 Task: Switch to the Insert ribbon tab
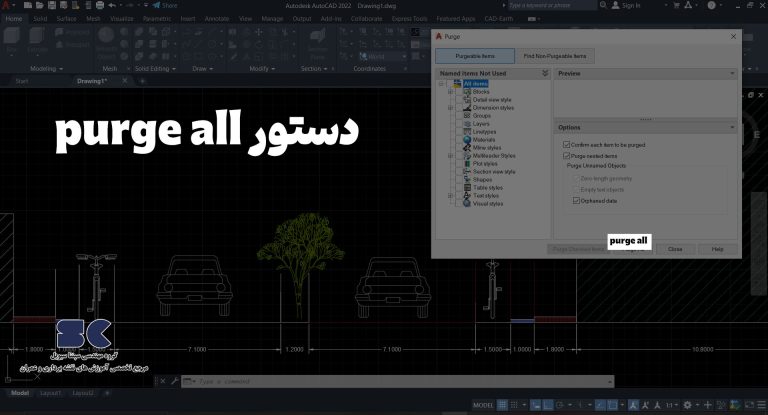188,19
